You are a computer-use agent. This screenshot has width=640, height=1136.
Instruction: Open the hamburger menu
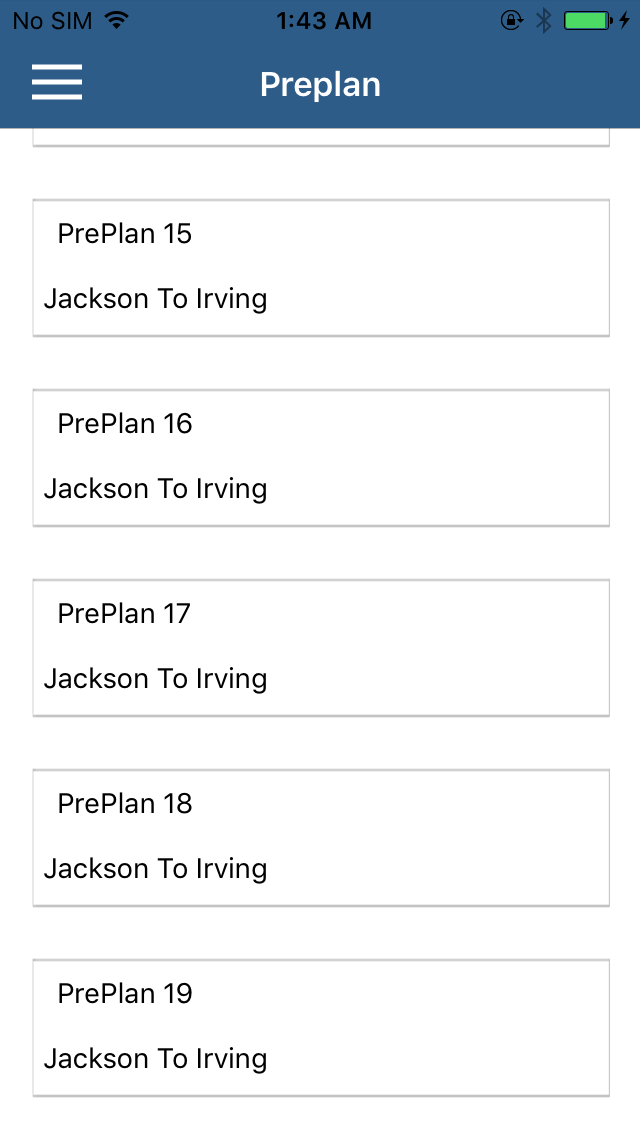[x=56, y=82]
